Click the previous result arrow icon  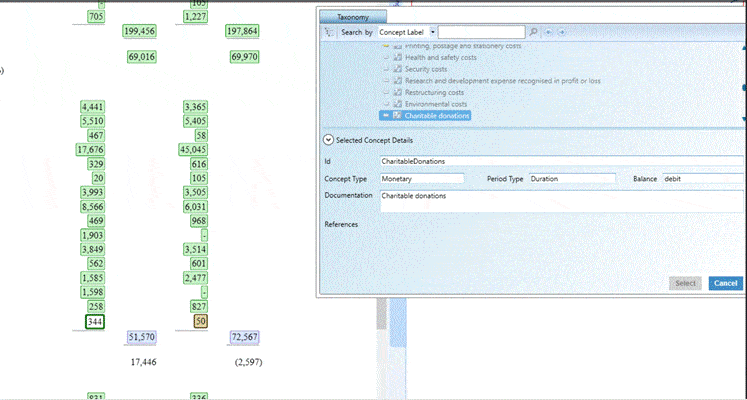pos(549,32)
